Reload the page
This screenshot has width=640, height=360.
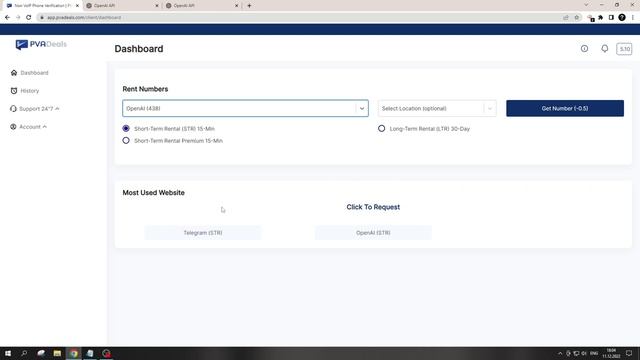29,18
